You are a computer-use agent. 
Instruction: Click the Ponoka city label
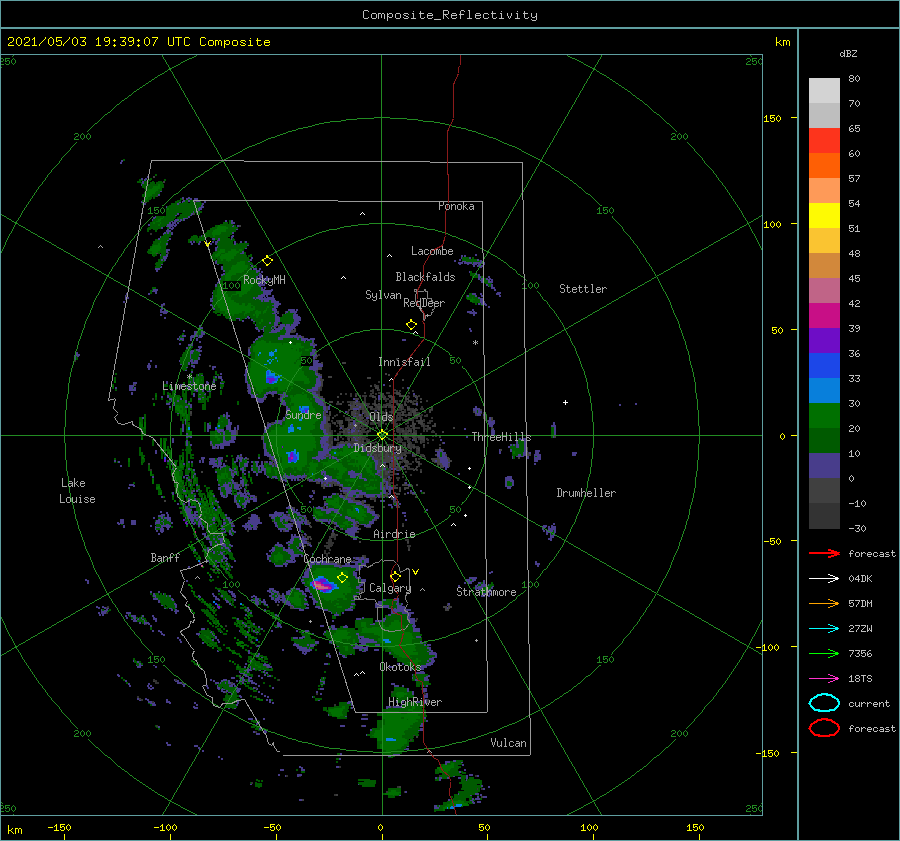[456, 206]
